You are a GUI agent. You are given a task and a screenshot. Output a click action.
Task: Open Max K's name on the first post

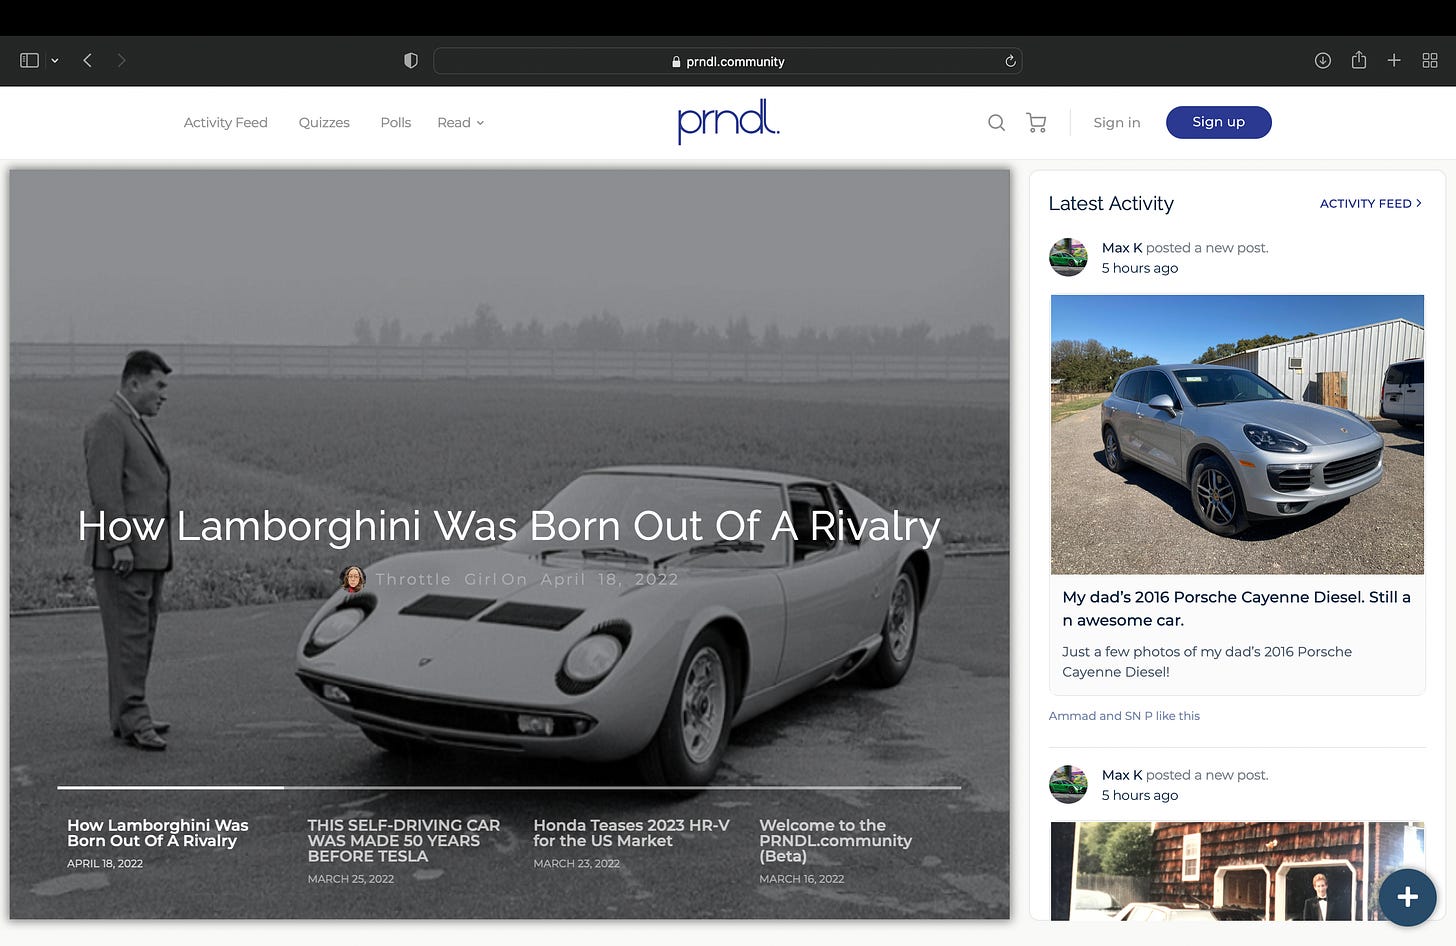pos(1122,248)
